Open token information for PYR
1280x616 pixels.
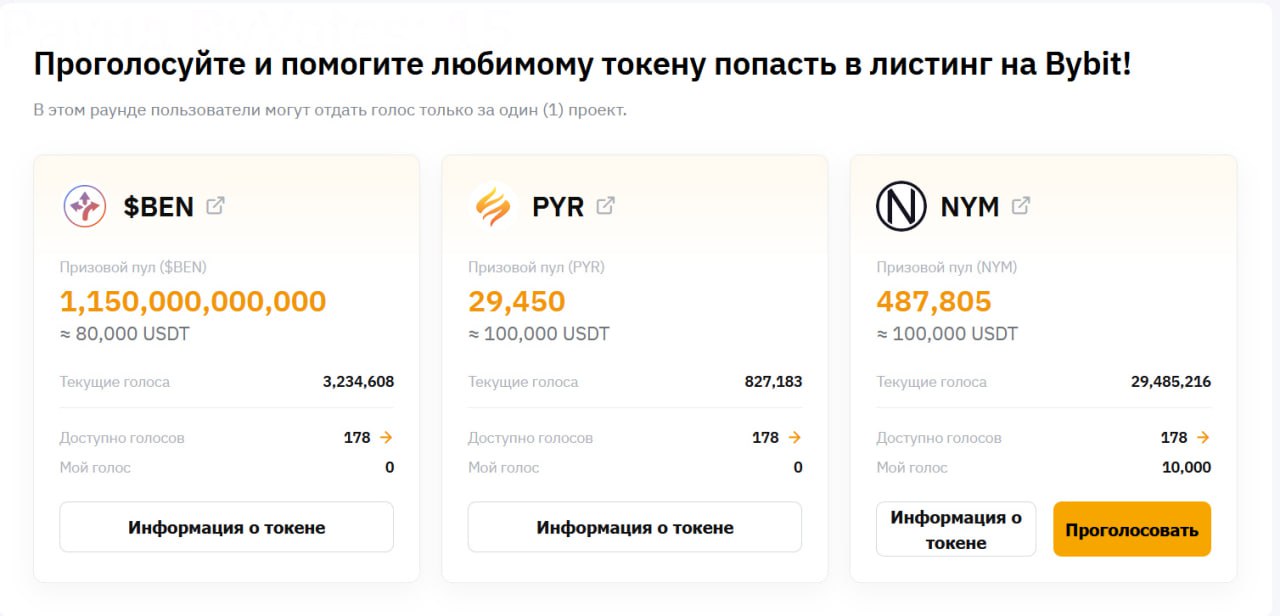coord(635,527)
